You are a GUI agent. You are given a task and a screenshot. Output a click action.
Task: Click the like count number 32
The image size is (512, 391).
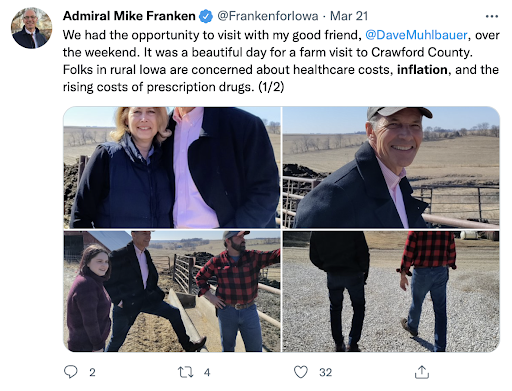pos(326,372)
